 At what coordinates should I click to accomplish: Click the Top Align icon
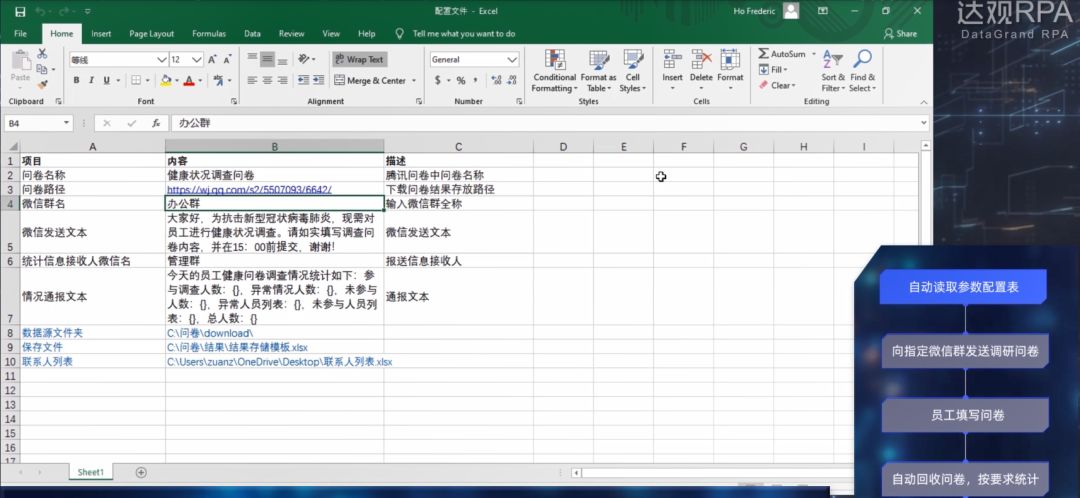pos(252,59)
